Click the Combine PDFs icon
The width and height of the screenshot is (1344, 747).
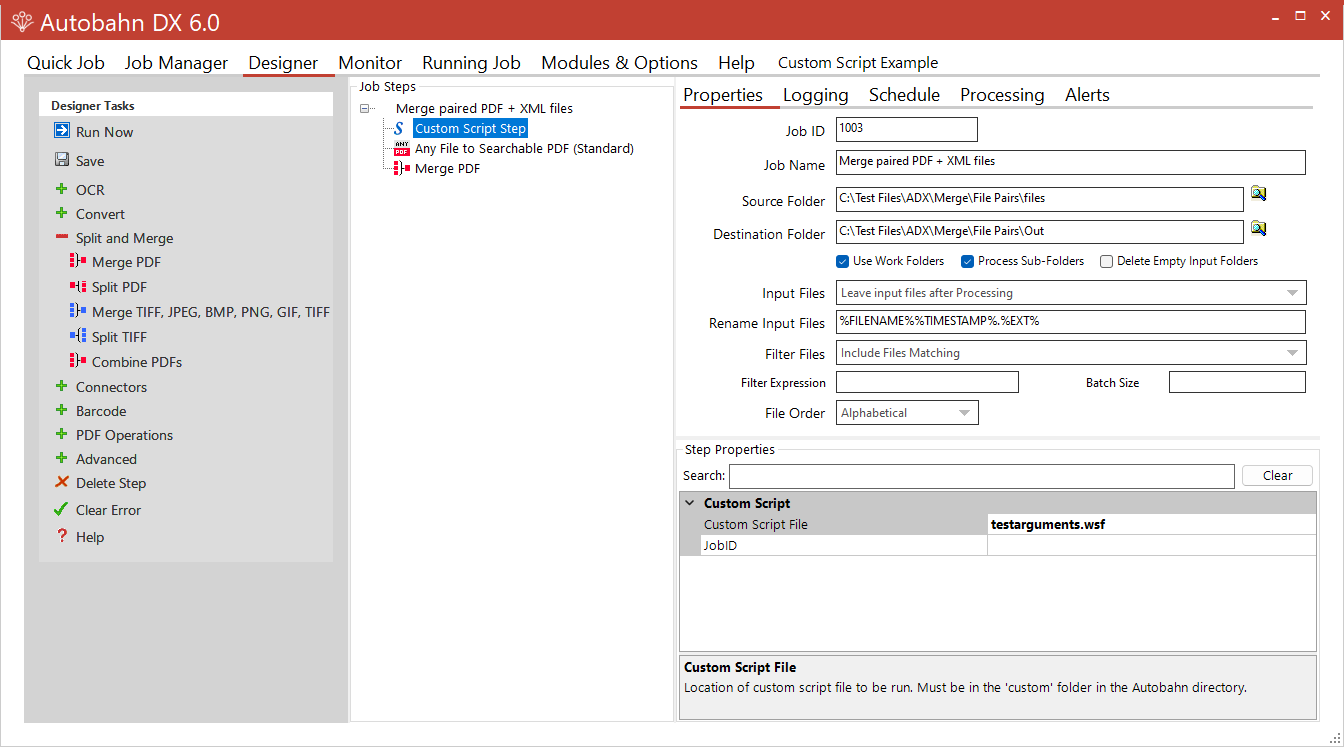click(77, 361)
